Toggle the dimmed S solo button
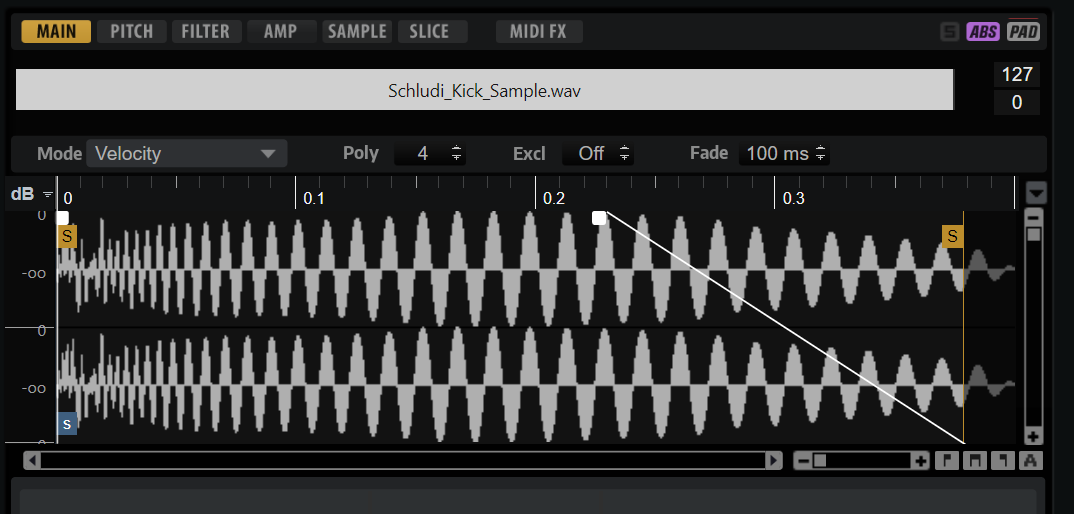Screen dimensions: 1074x514 click(x=949, y=32)
